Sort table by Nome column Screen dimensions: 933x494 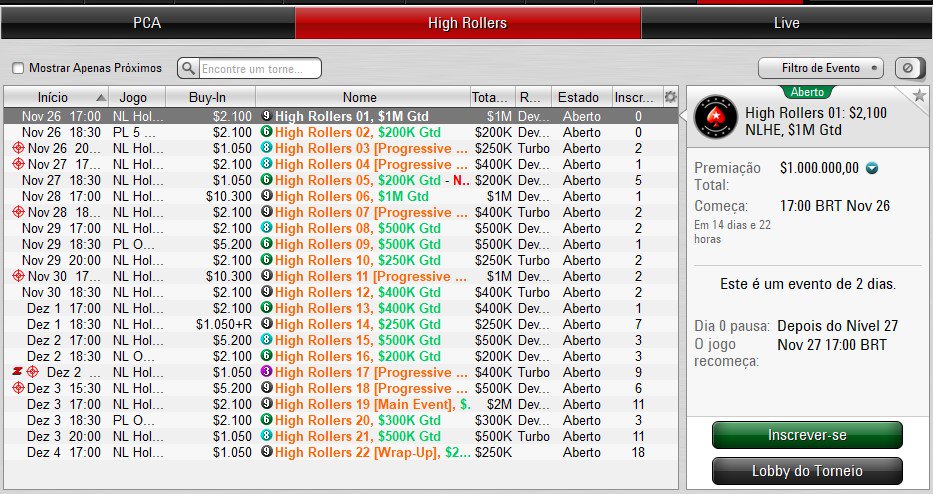tap(362, 97)
